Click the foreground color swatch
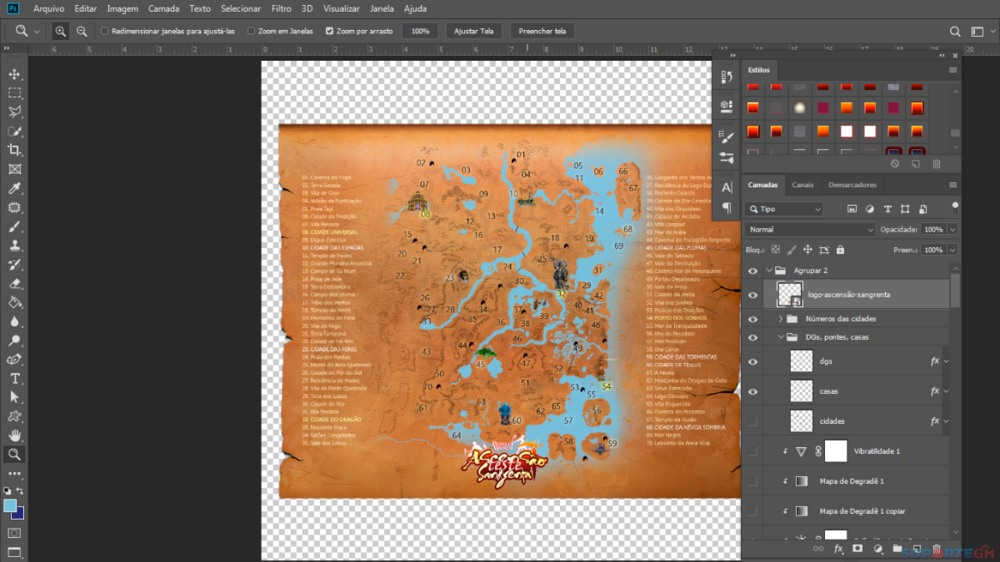This screenshot has height=562, width=1000. pyautogui.click(x=10, y=506)
